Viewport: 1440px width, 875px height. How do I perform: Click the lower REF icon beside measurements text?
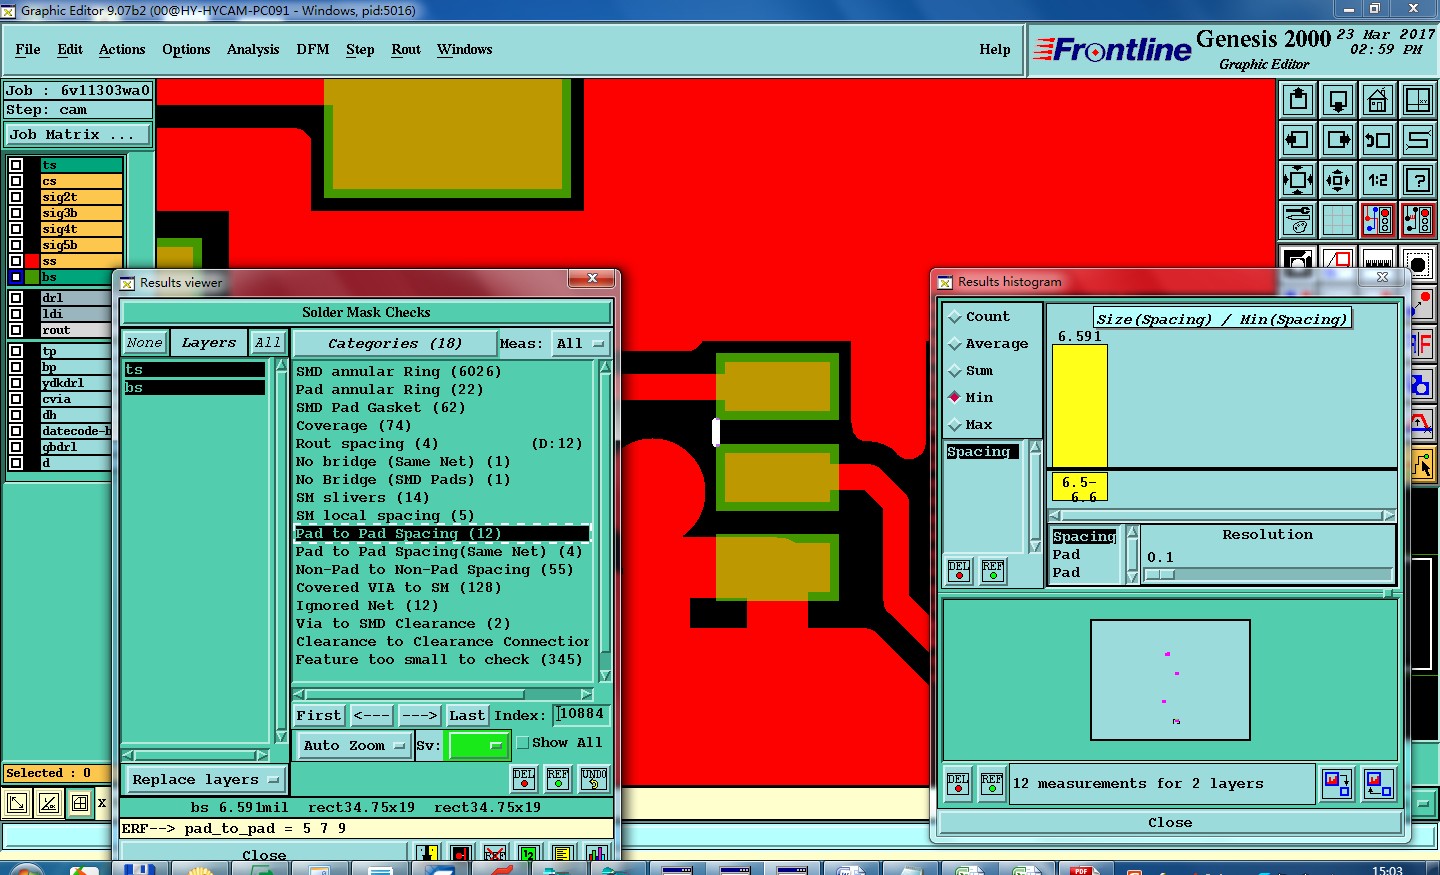click(x=992, y=784)
